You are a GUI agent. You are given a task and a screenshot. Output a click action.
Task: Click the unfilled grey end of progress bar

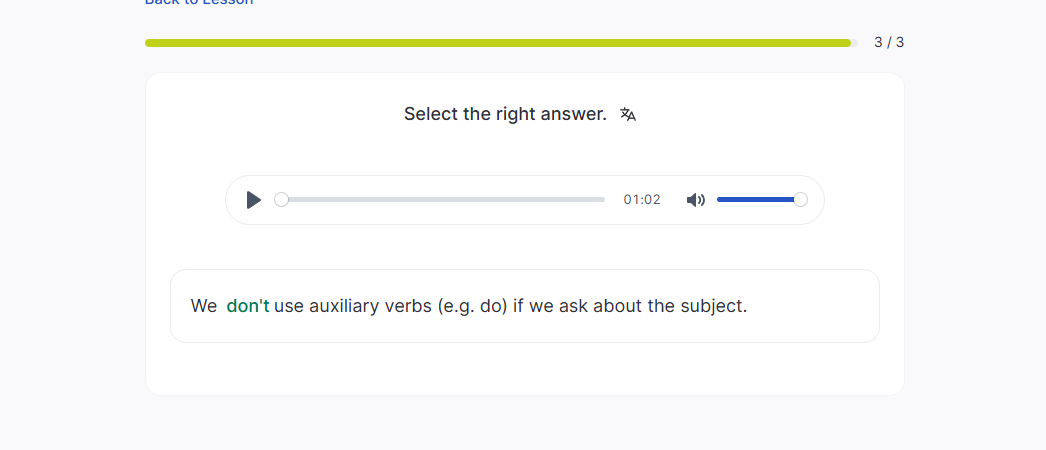tap(855, 43)
